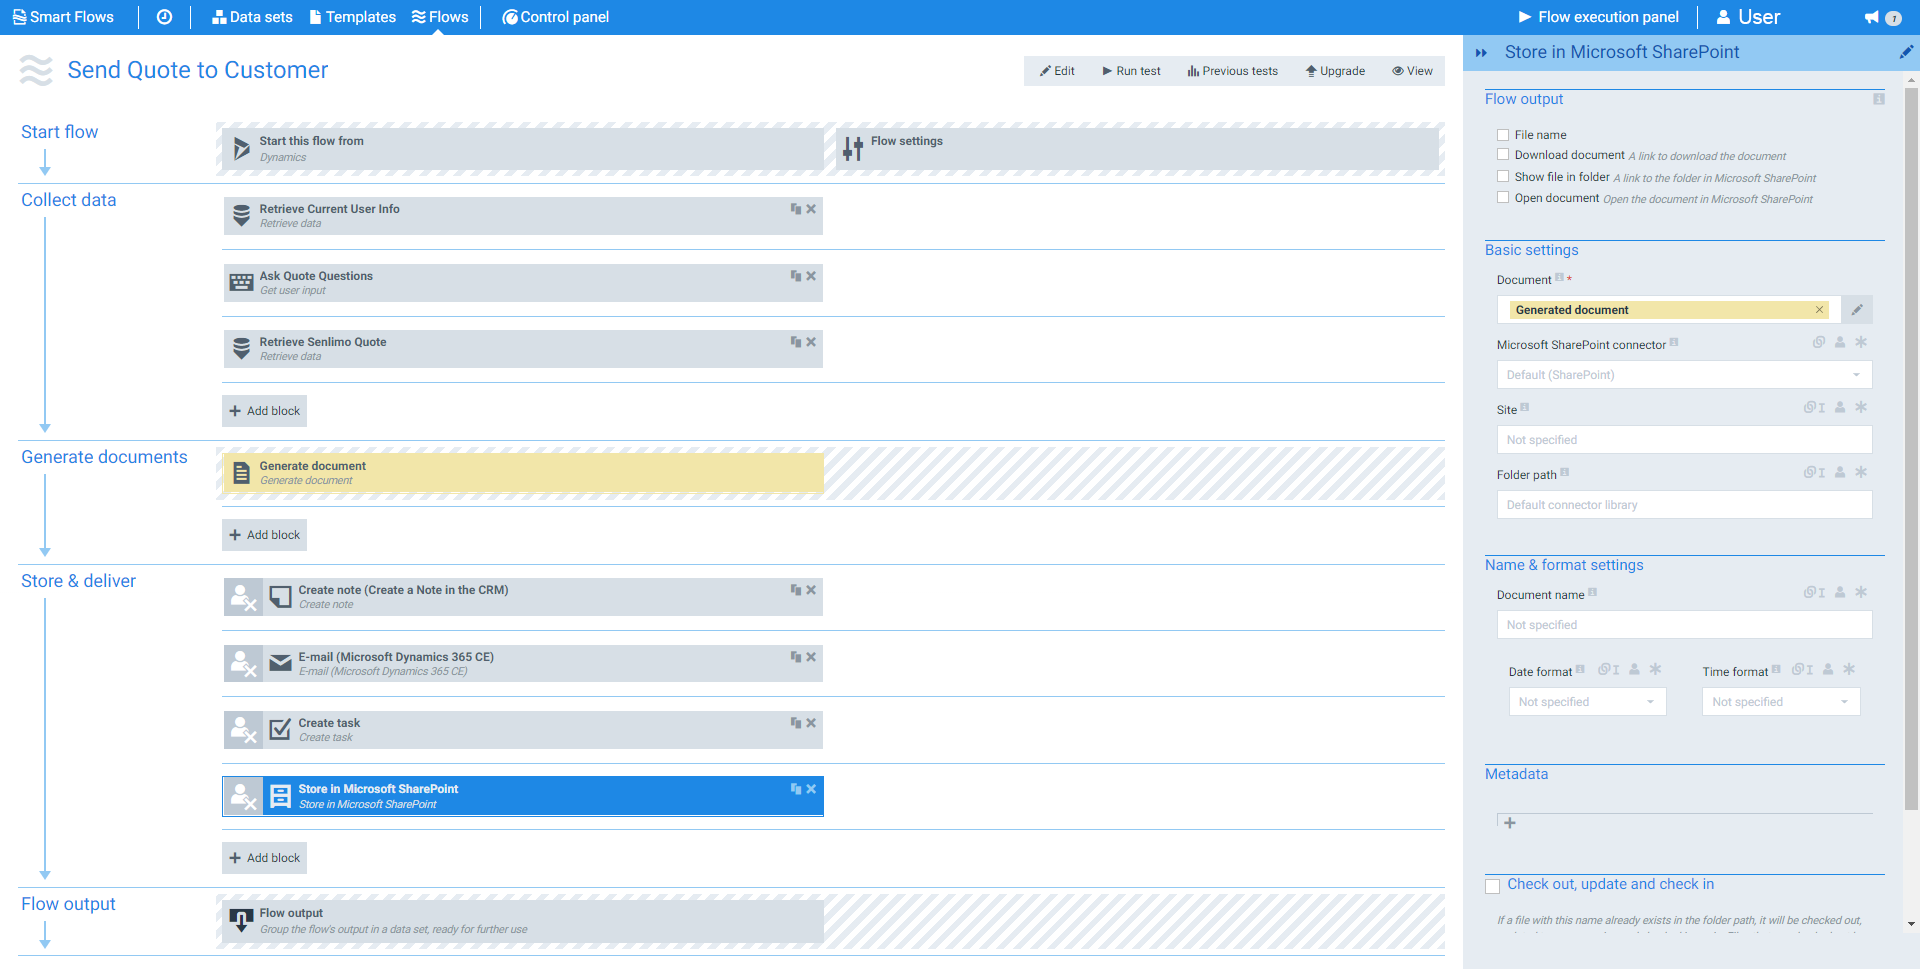The image size is (1920, 969).
Task: Open the Date format dropdown
Action: click(x=1587, y=701)
